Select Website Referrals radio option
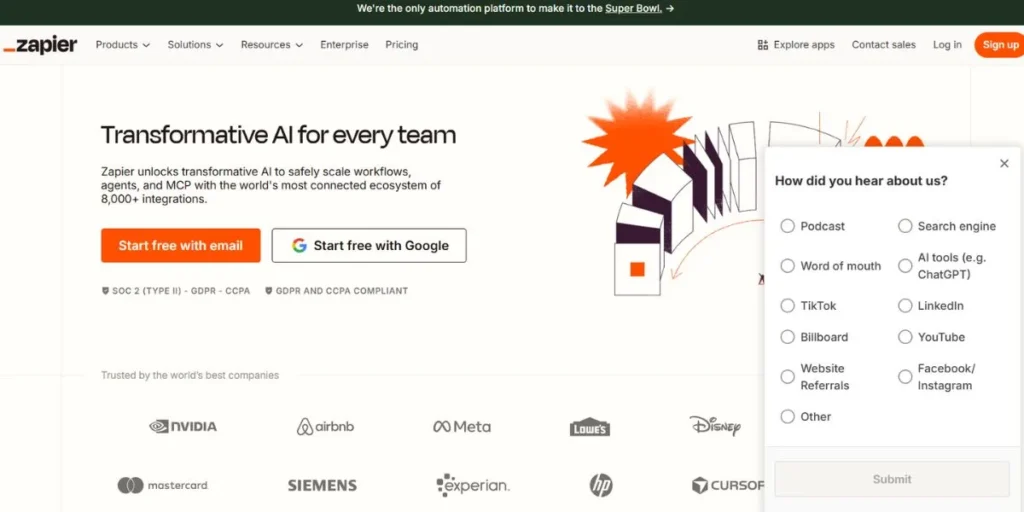1024x512 pixels. tap(788, 377)
